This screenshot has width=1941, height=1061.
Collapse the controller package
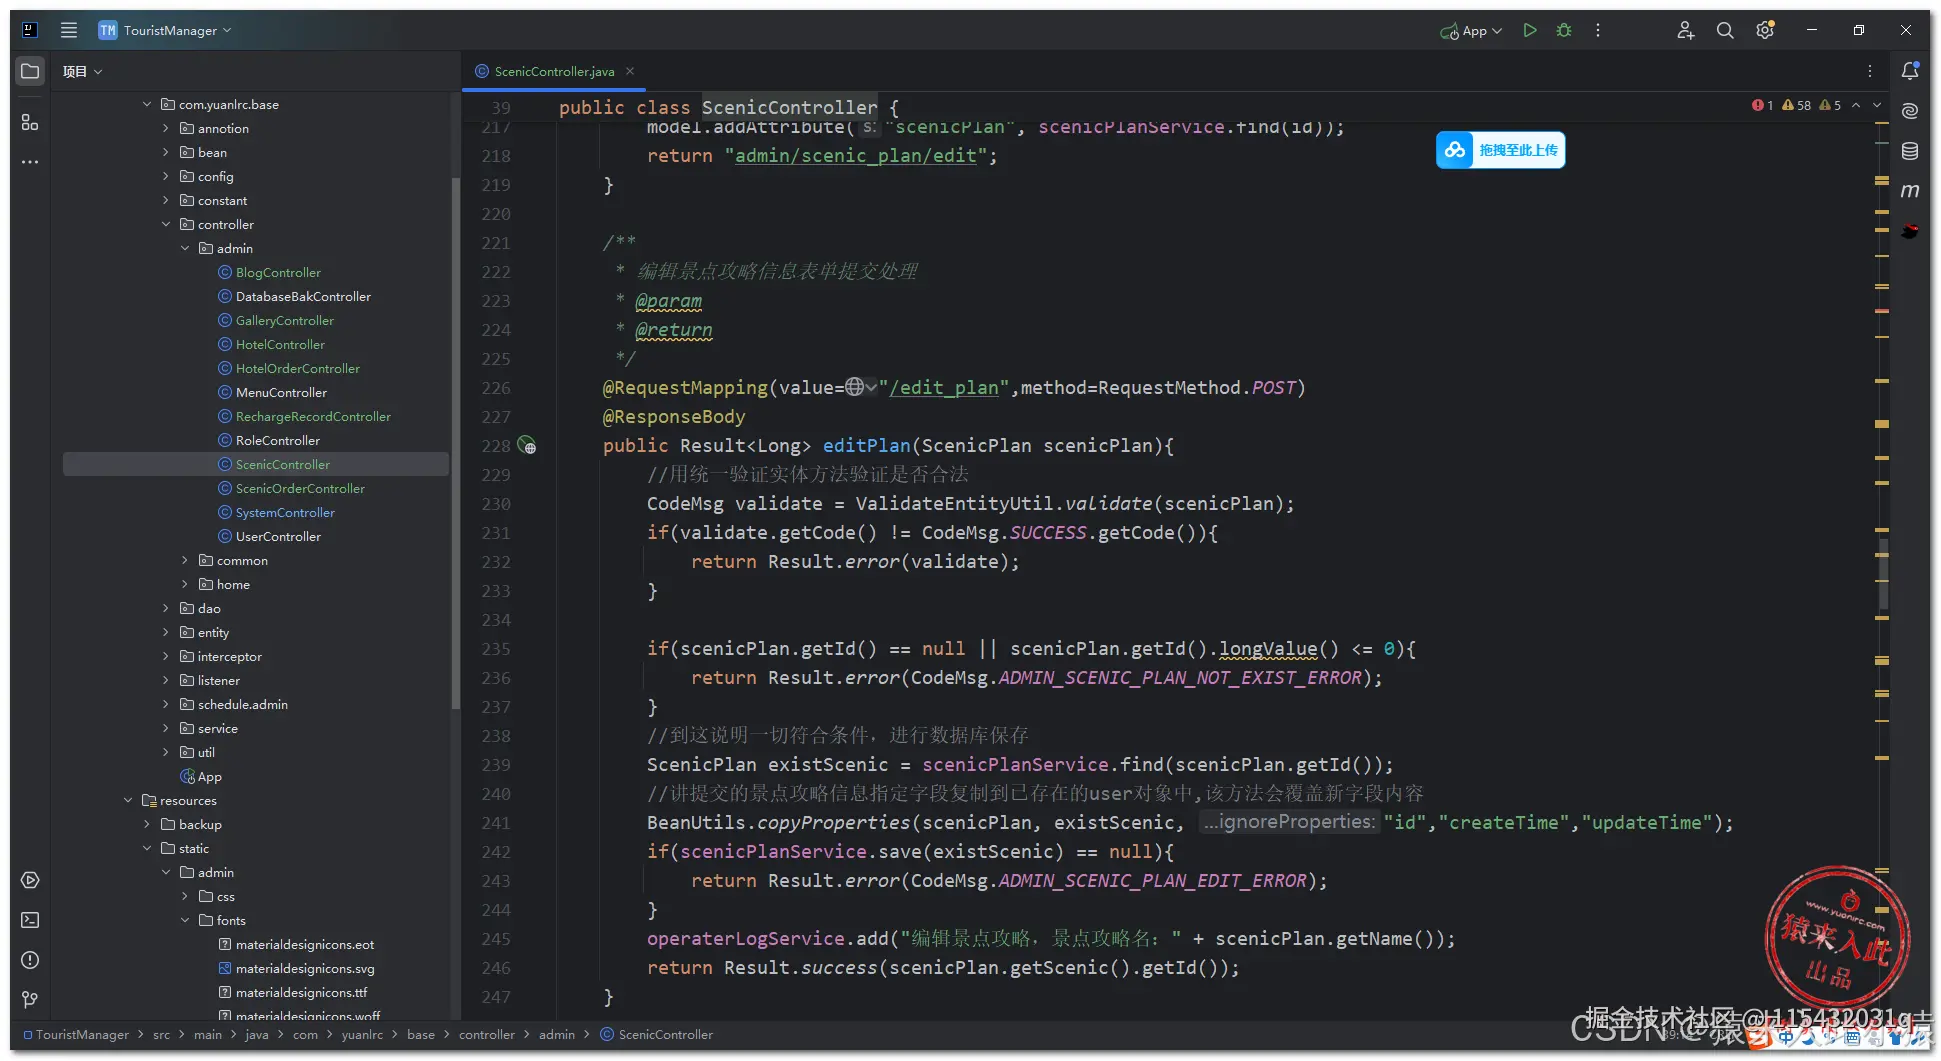[x=166, y=224]
